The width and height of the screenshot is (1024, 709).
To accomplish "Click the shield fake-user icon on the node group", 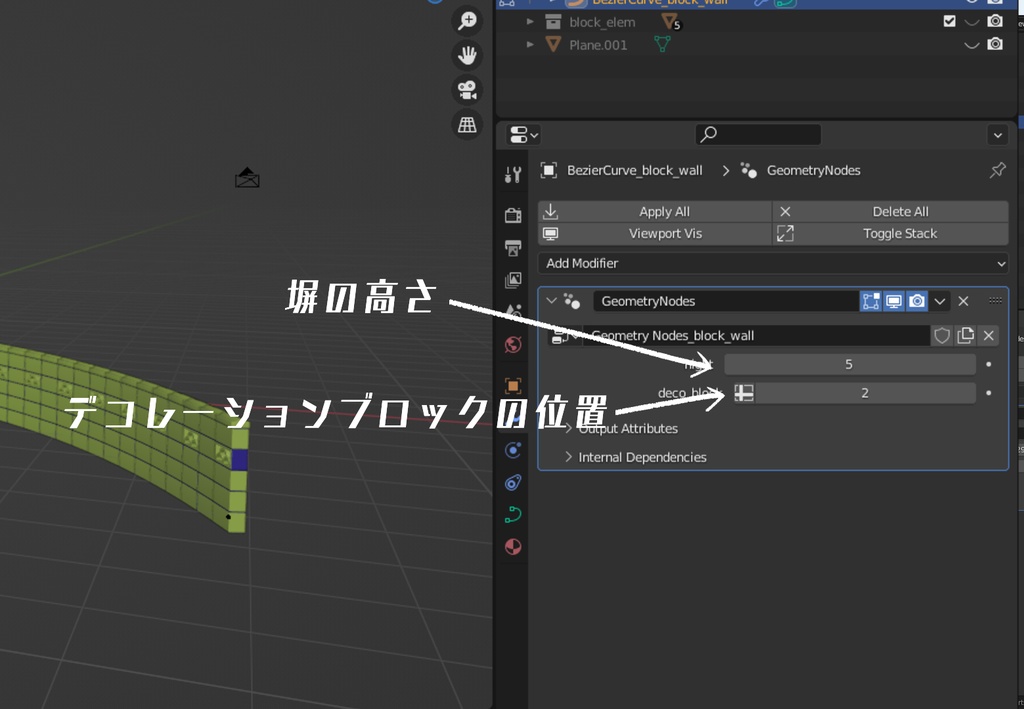I will tap(941, 336).
